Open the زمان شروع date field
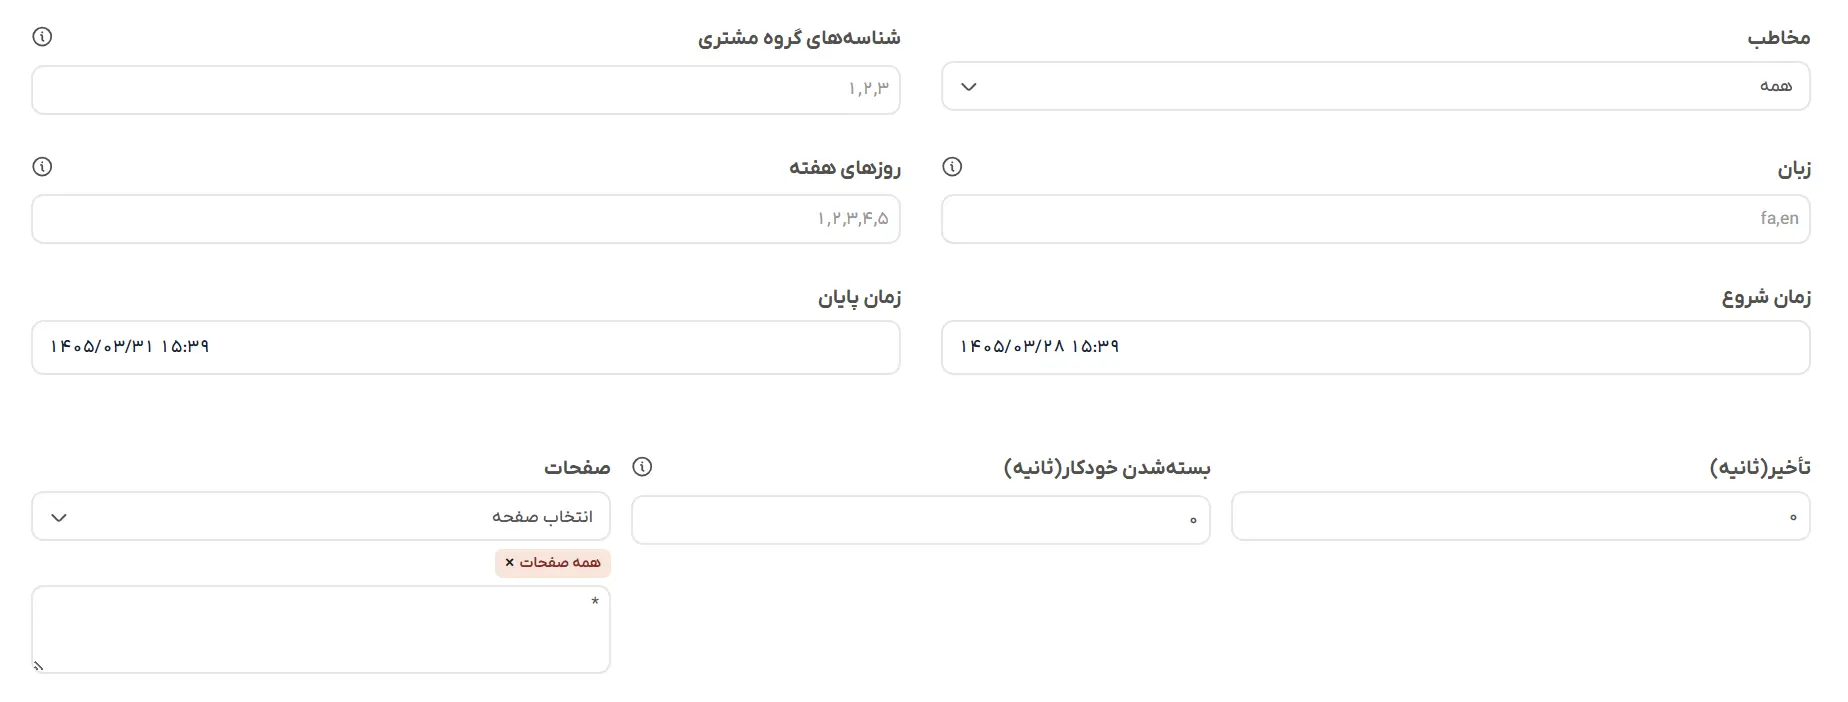 pos(1375,347)
